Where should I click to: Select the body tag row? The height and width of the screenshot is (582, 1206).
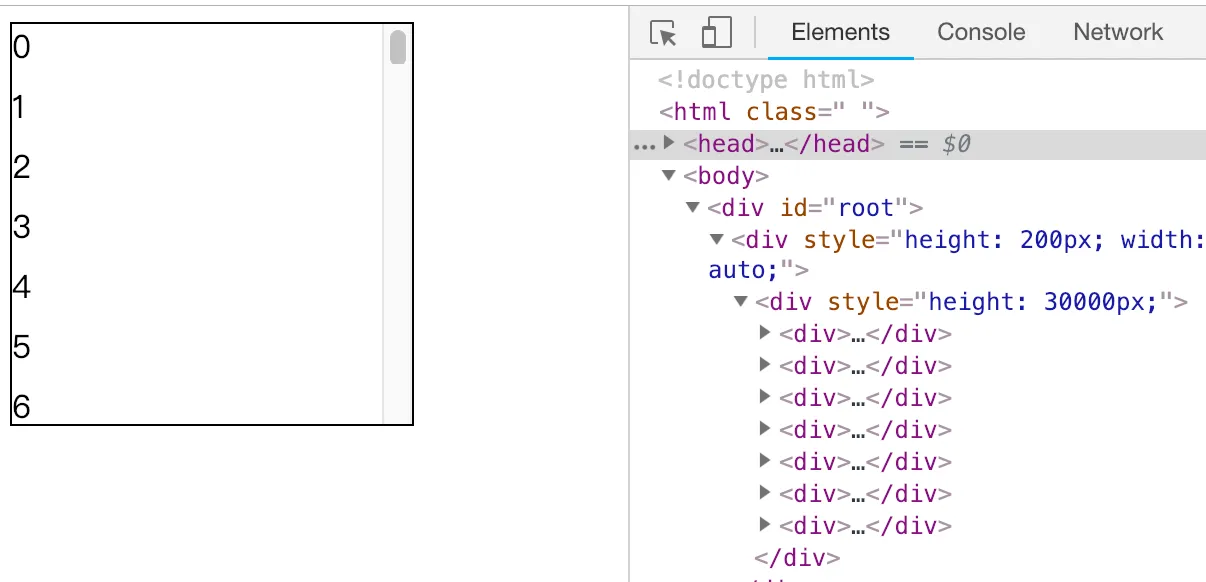point(726,176)
